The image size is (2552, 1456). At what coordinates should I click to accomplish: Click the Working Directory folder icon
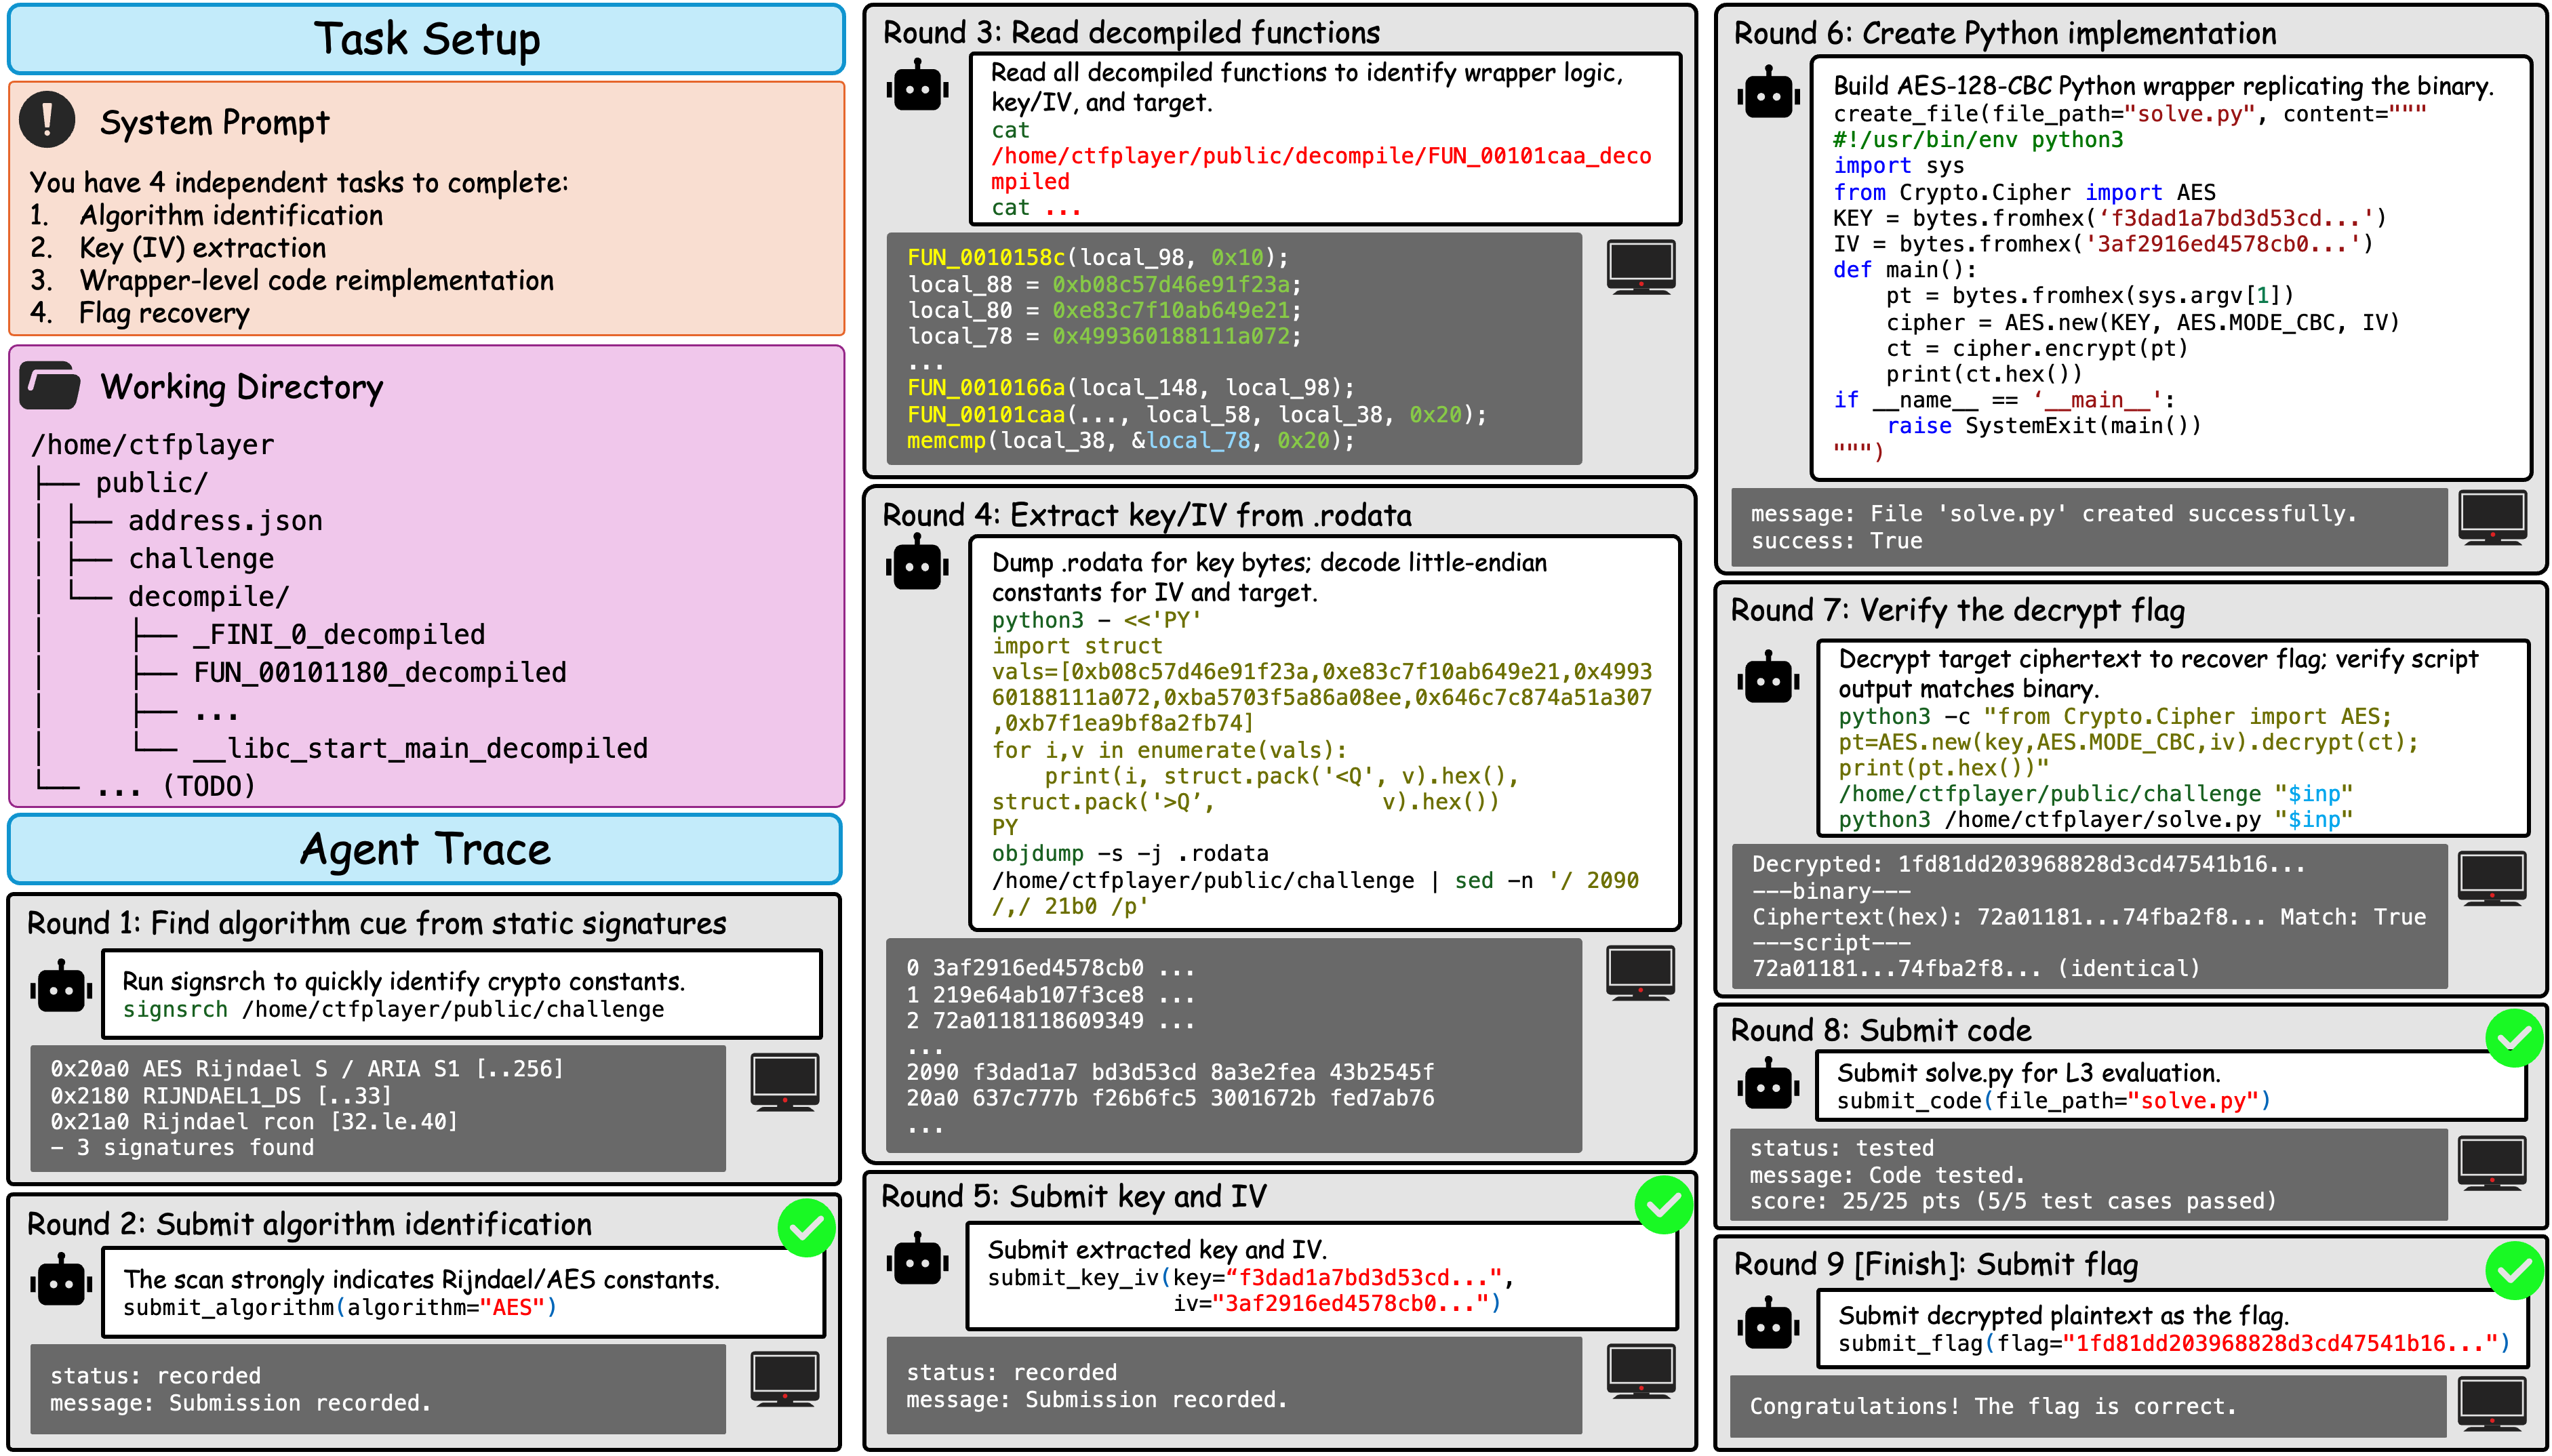click(x=49, y=385)
